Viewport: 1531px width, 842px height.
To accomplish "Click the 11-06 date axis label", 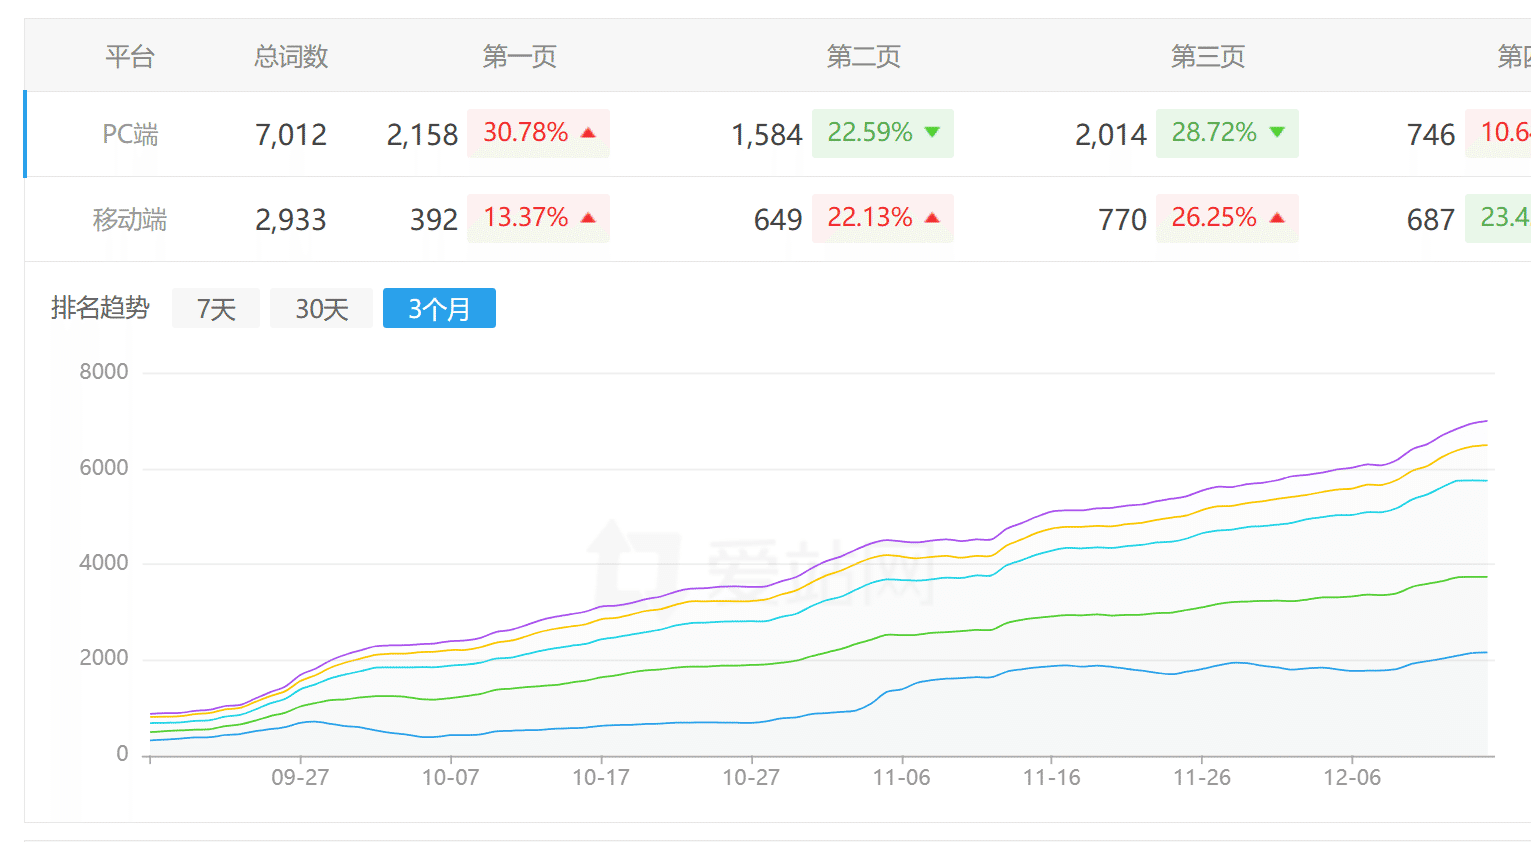I will tap(901, 777).
